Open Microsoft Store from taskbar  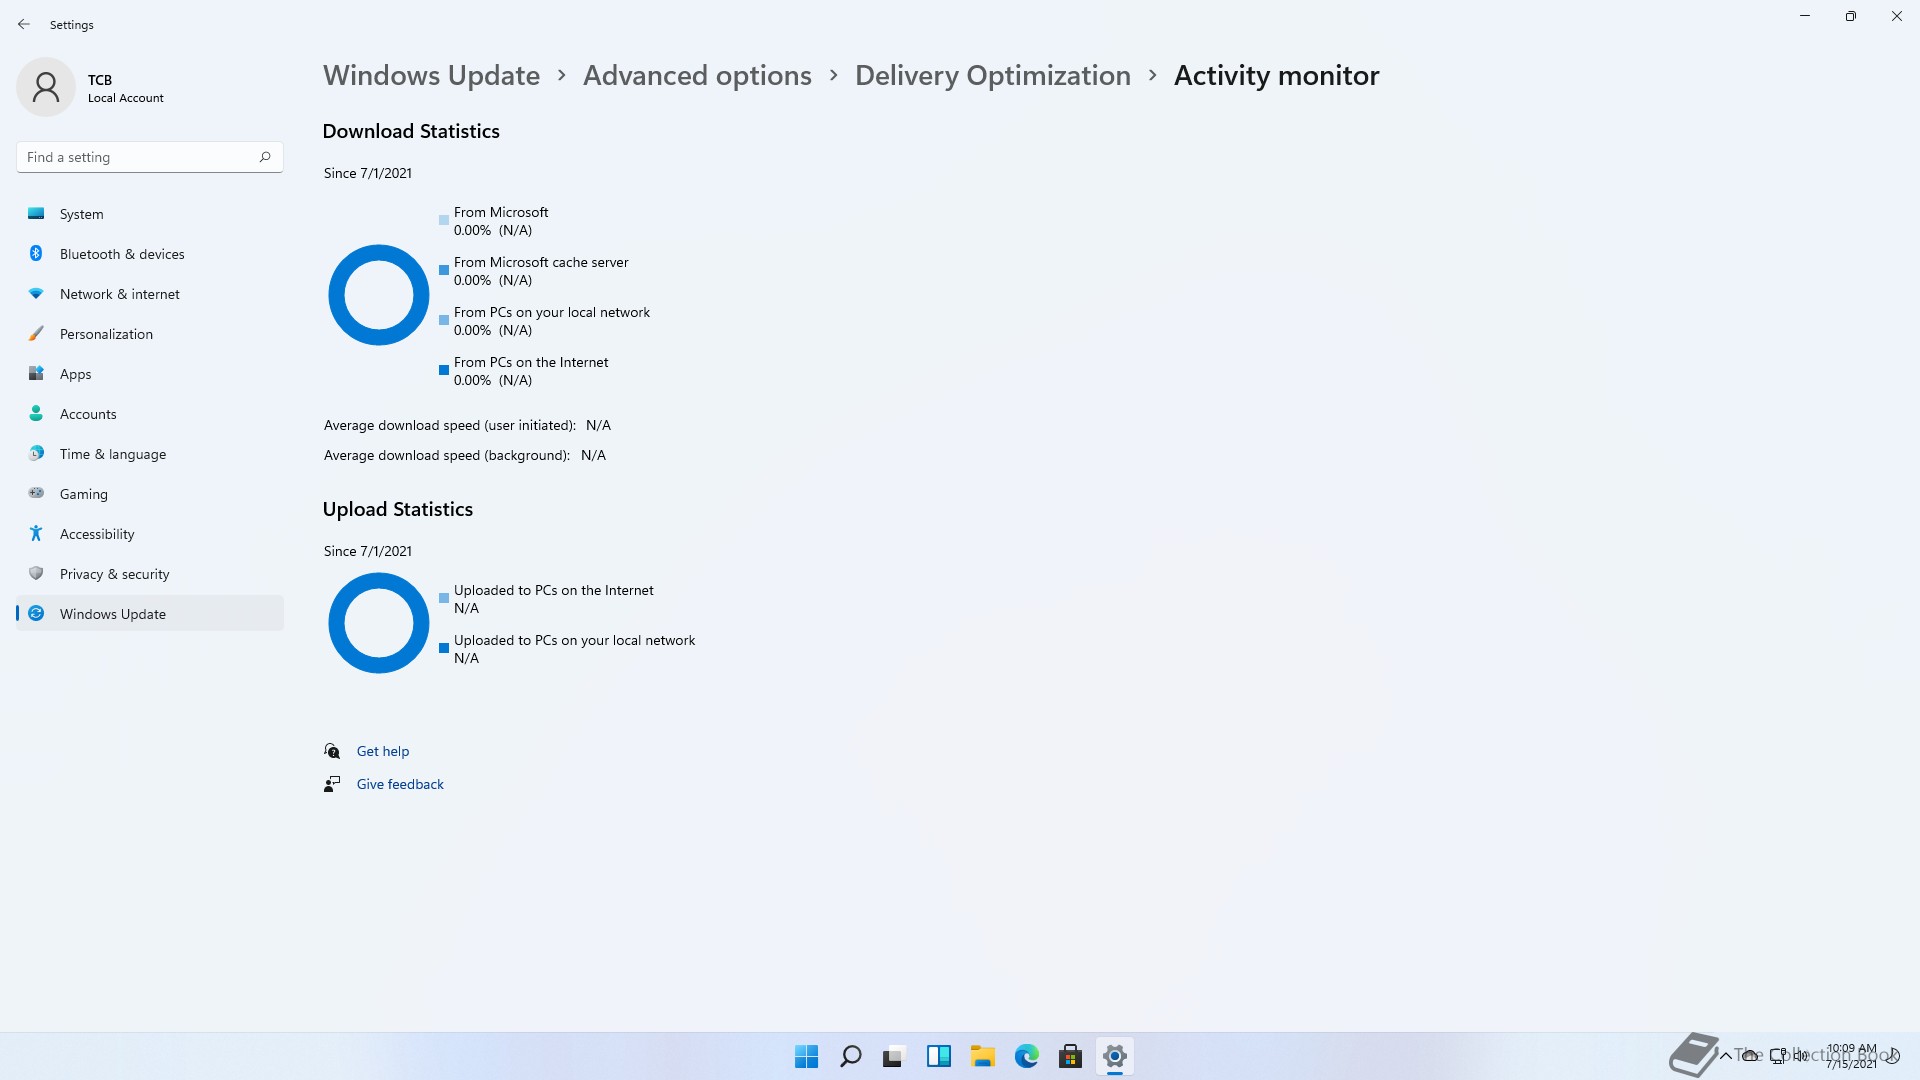pos(1070,1056)
